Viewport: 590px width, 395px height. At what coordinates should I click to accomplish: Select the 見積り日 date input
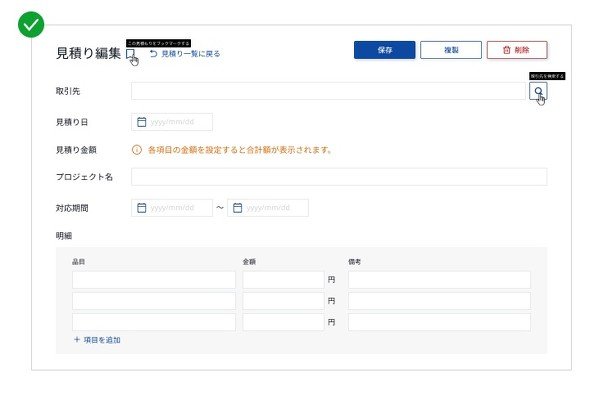[x=172, y=122]
